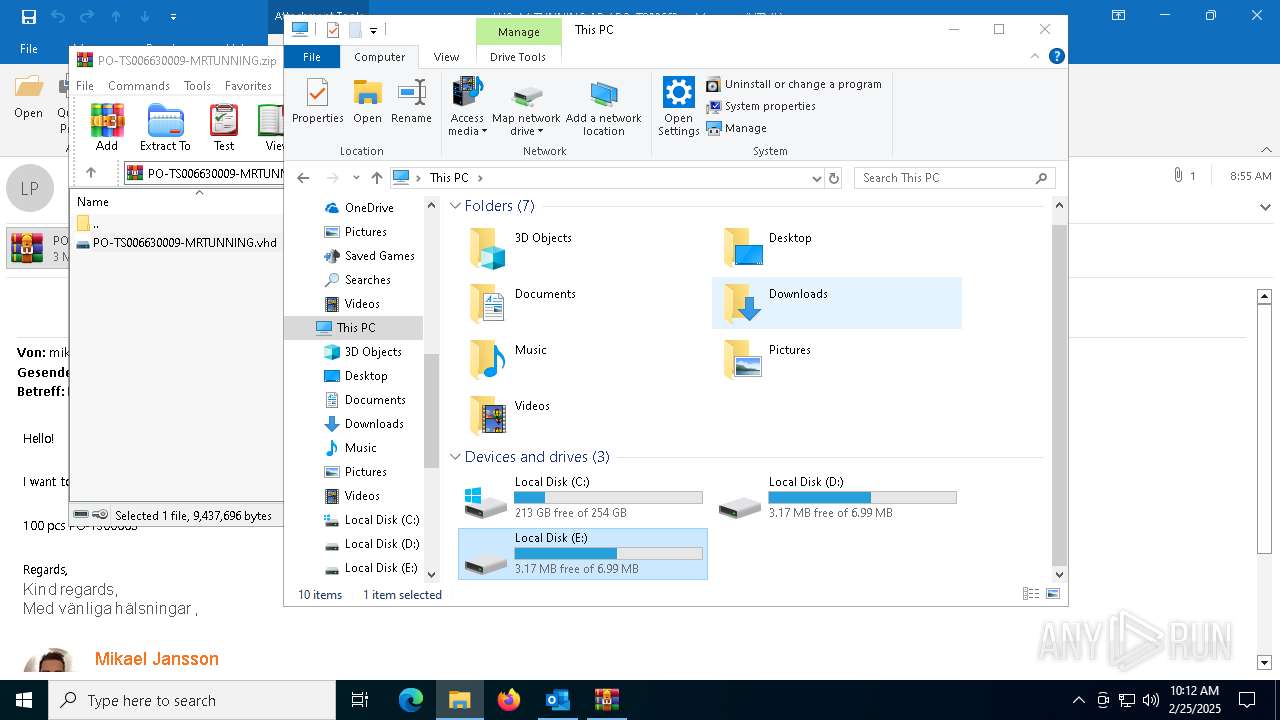1280x720 pixels.
Task: Collapse the ribbon chevron
Action: click(x=1037, y=57)
